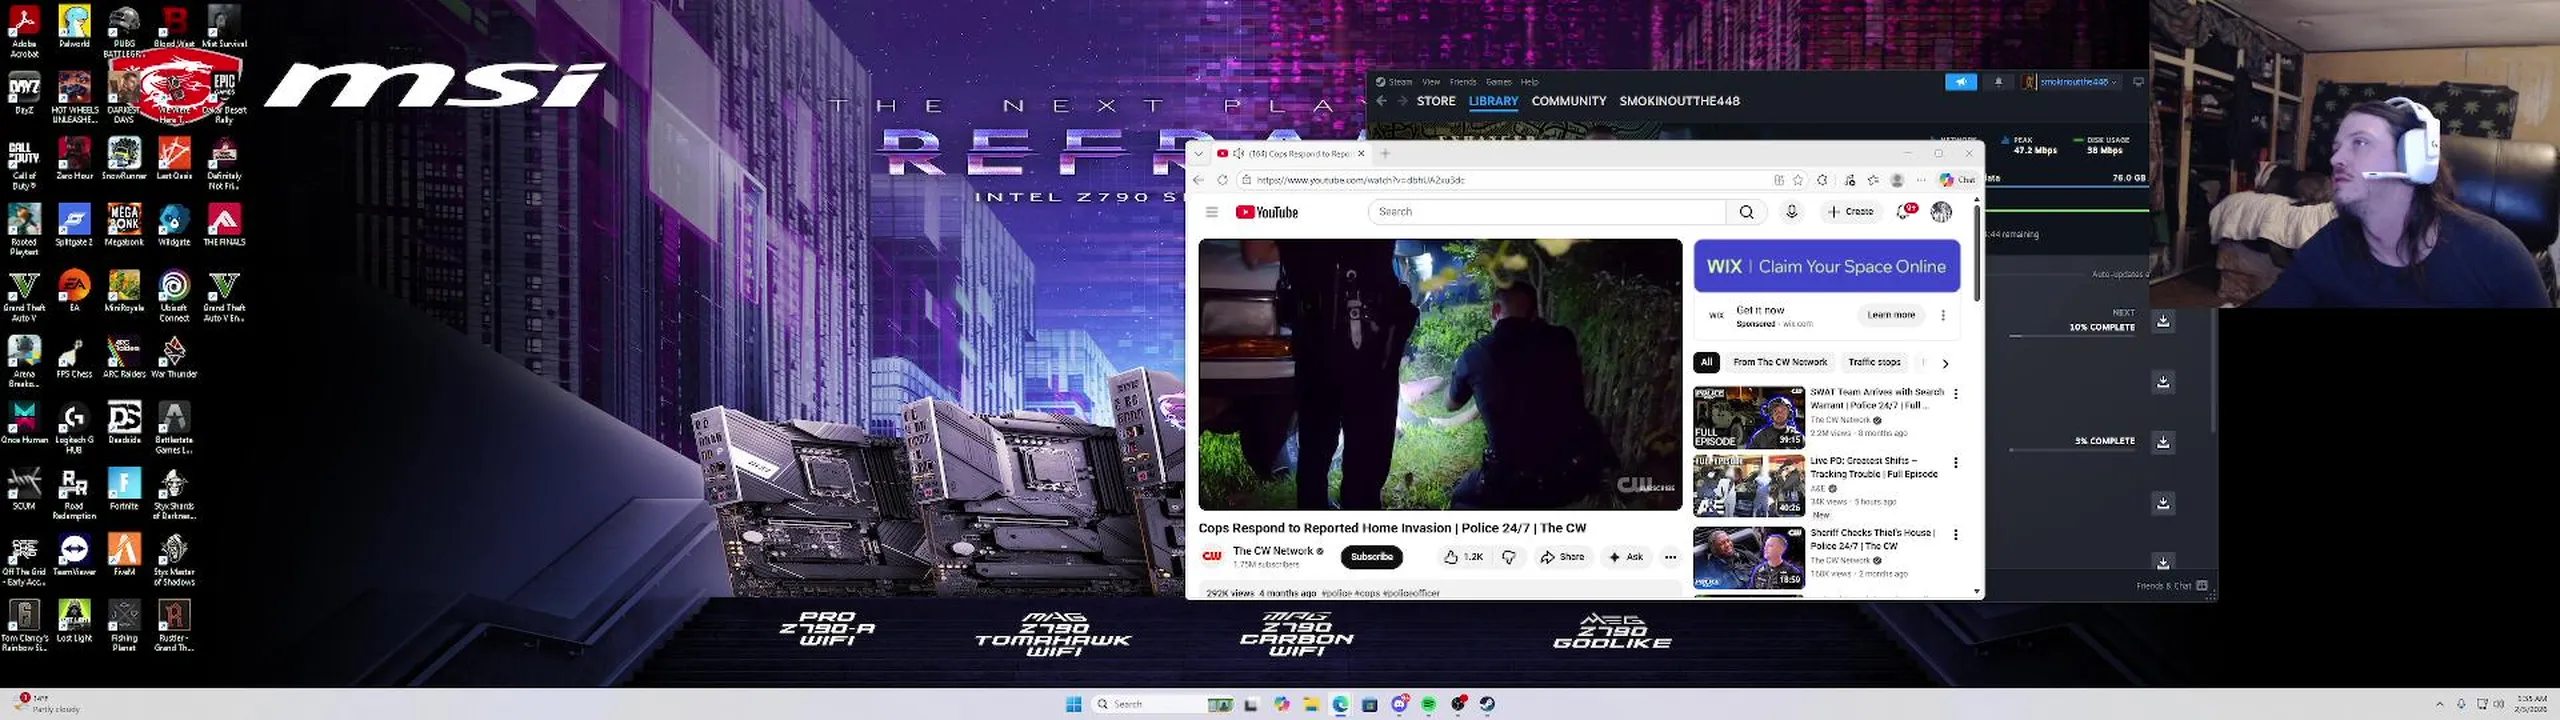Image resolution: width=2560 pixels, height=720 pixels.
Task: Switch to Steam COMMUNITY tab
Action: pos(1568,101)
